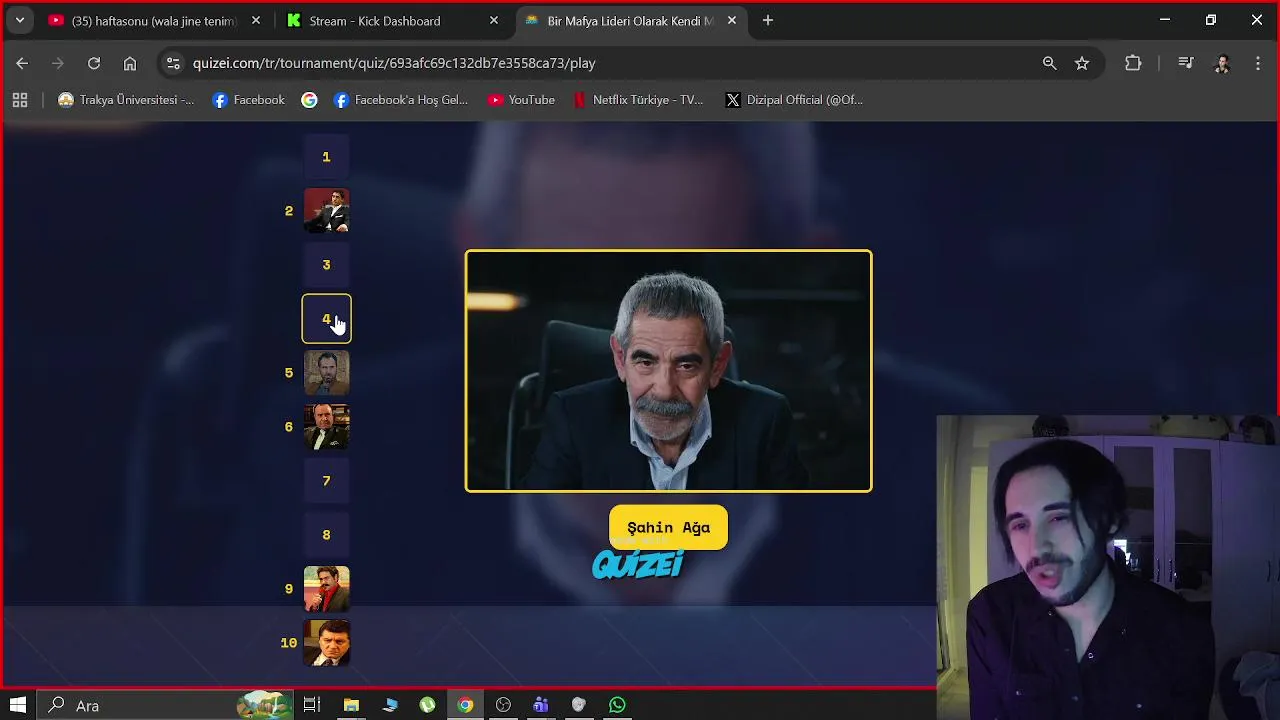Open the media control icon
1280x720 pixels.
1186,63
